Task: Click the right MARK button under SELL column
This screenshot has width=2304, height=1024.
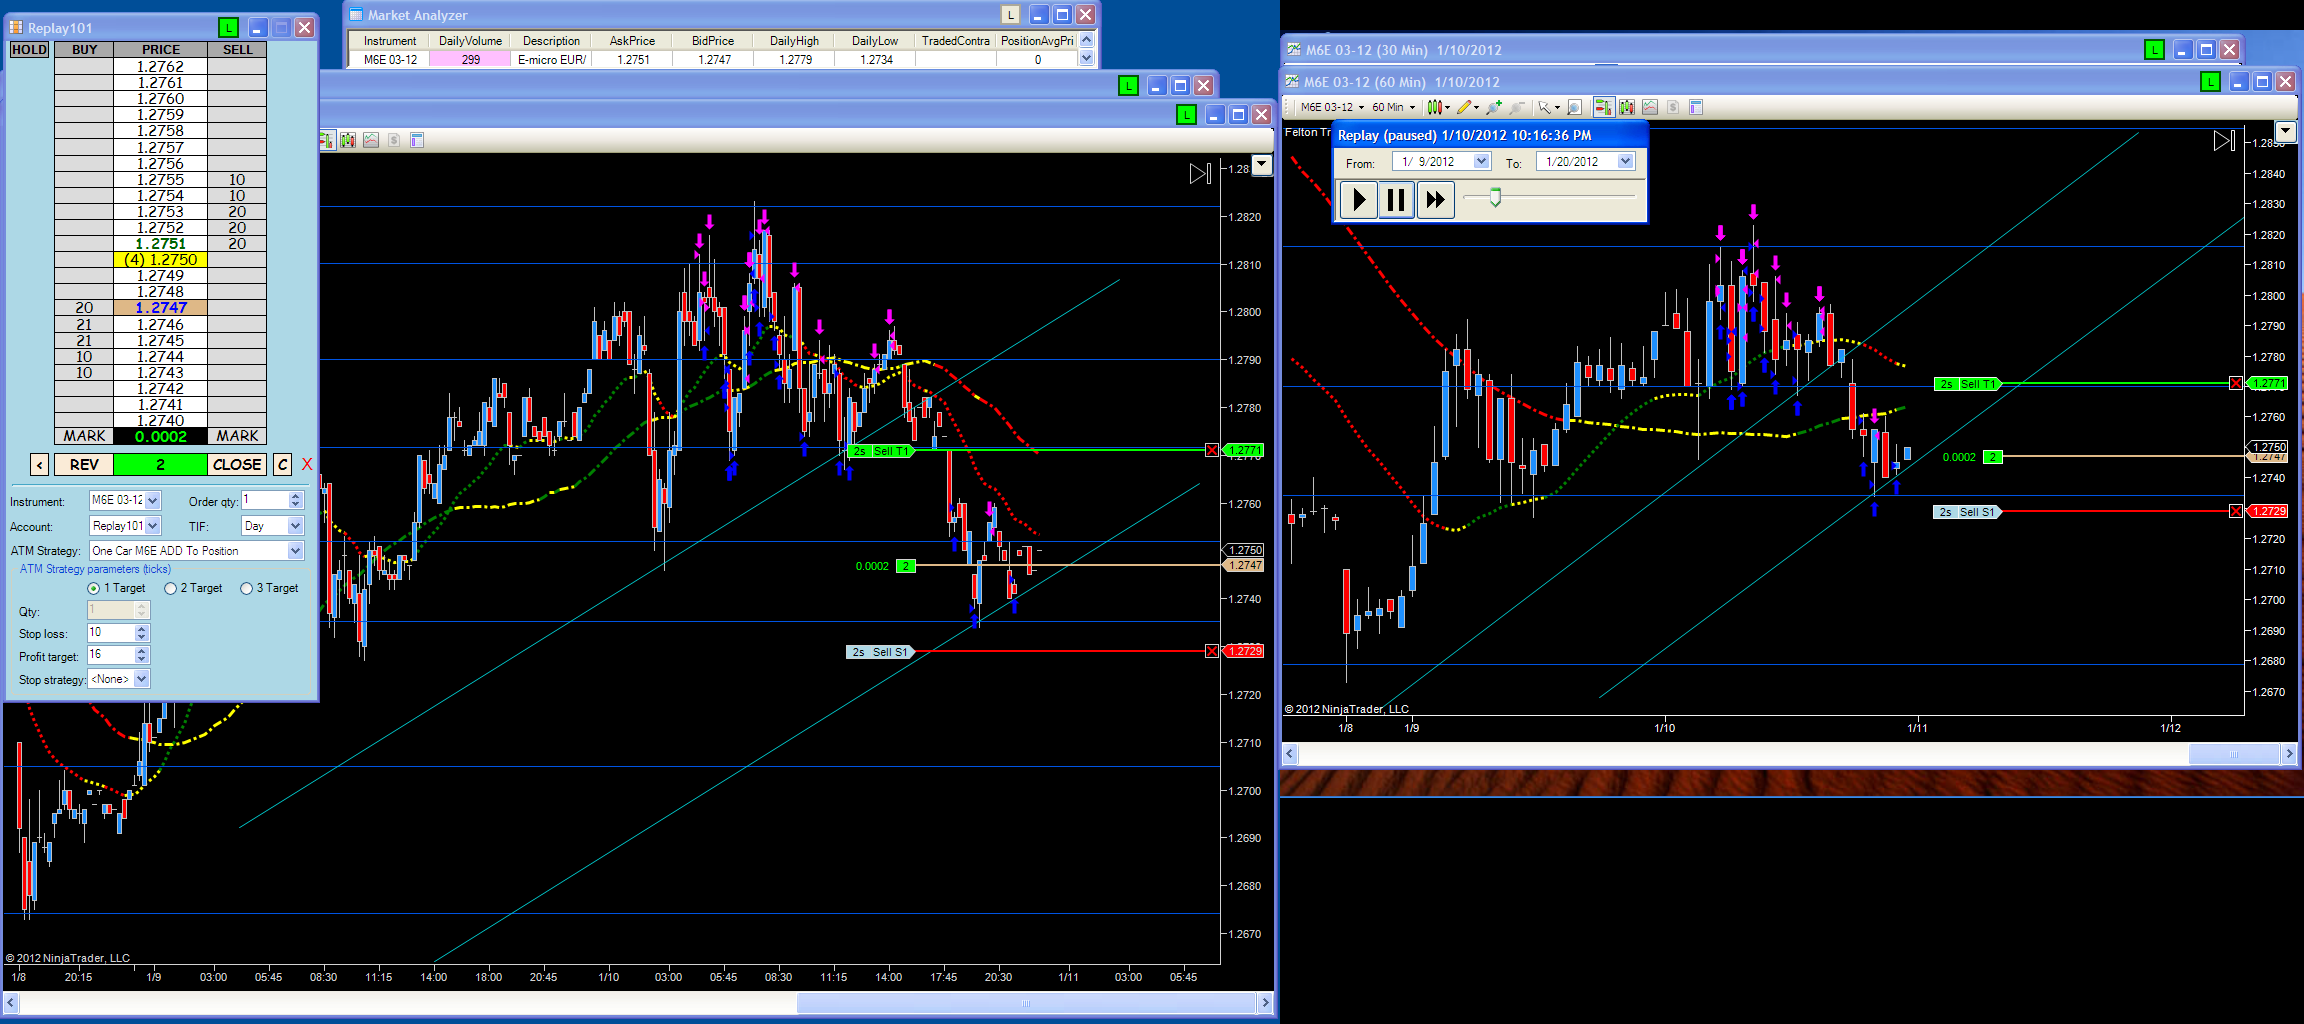Action: coord(237,436)
